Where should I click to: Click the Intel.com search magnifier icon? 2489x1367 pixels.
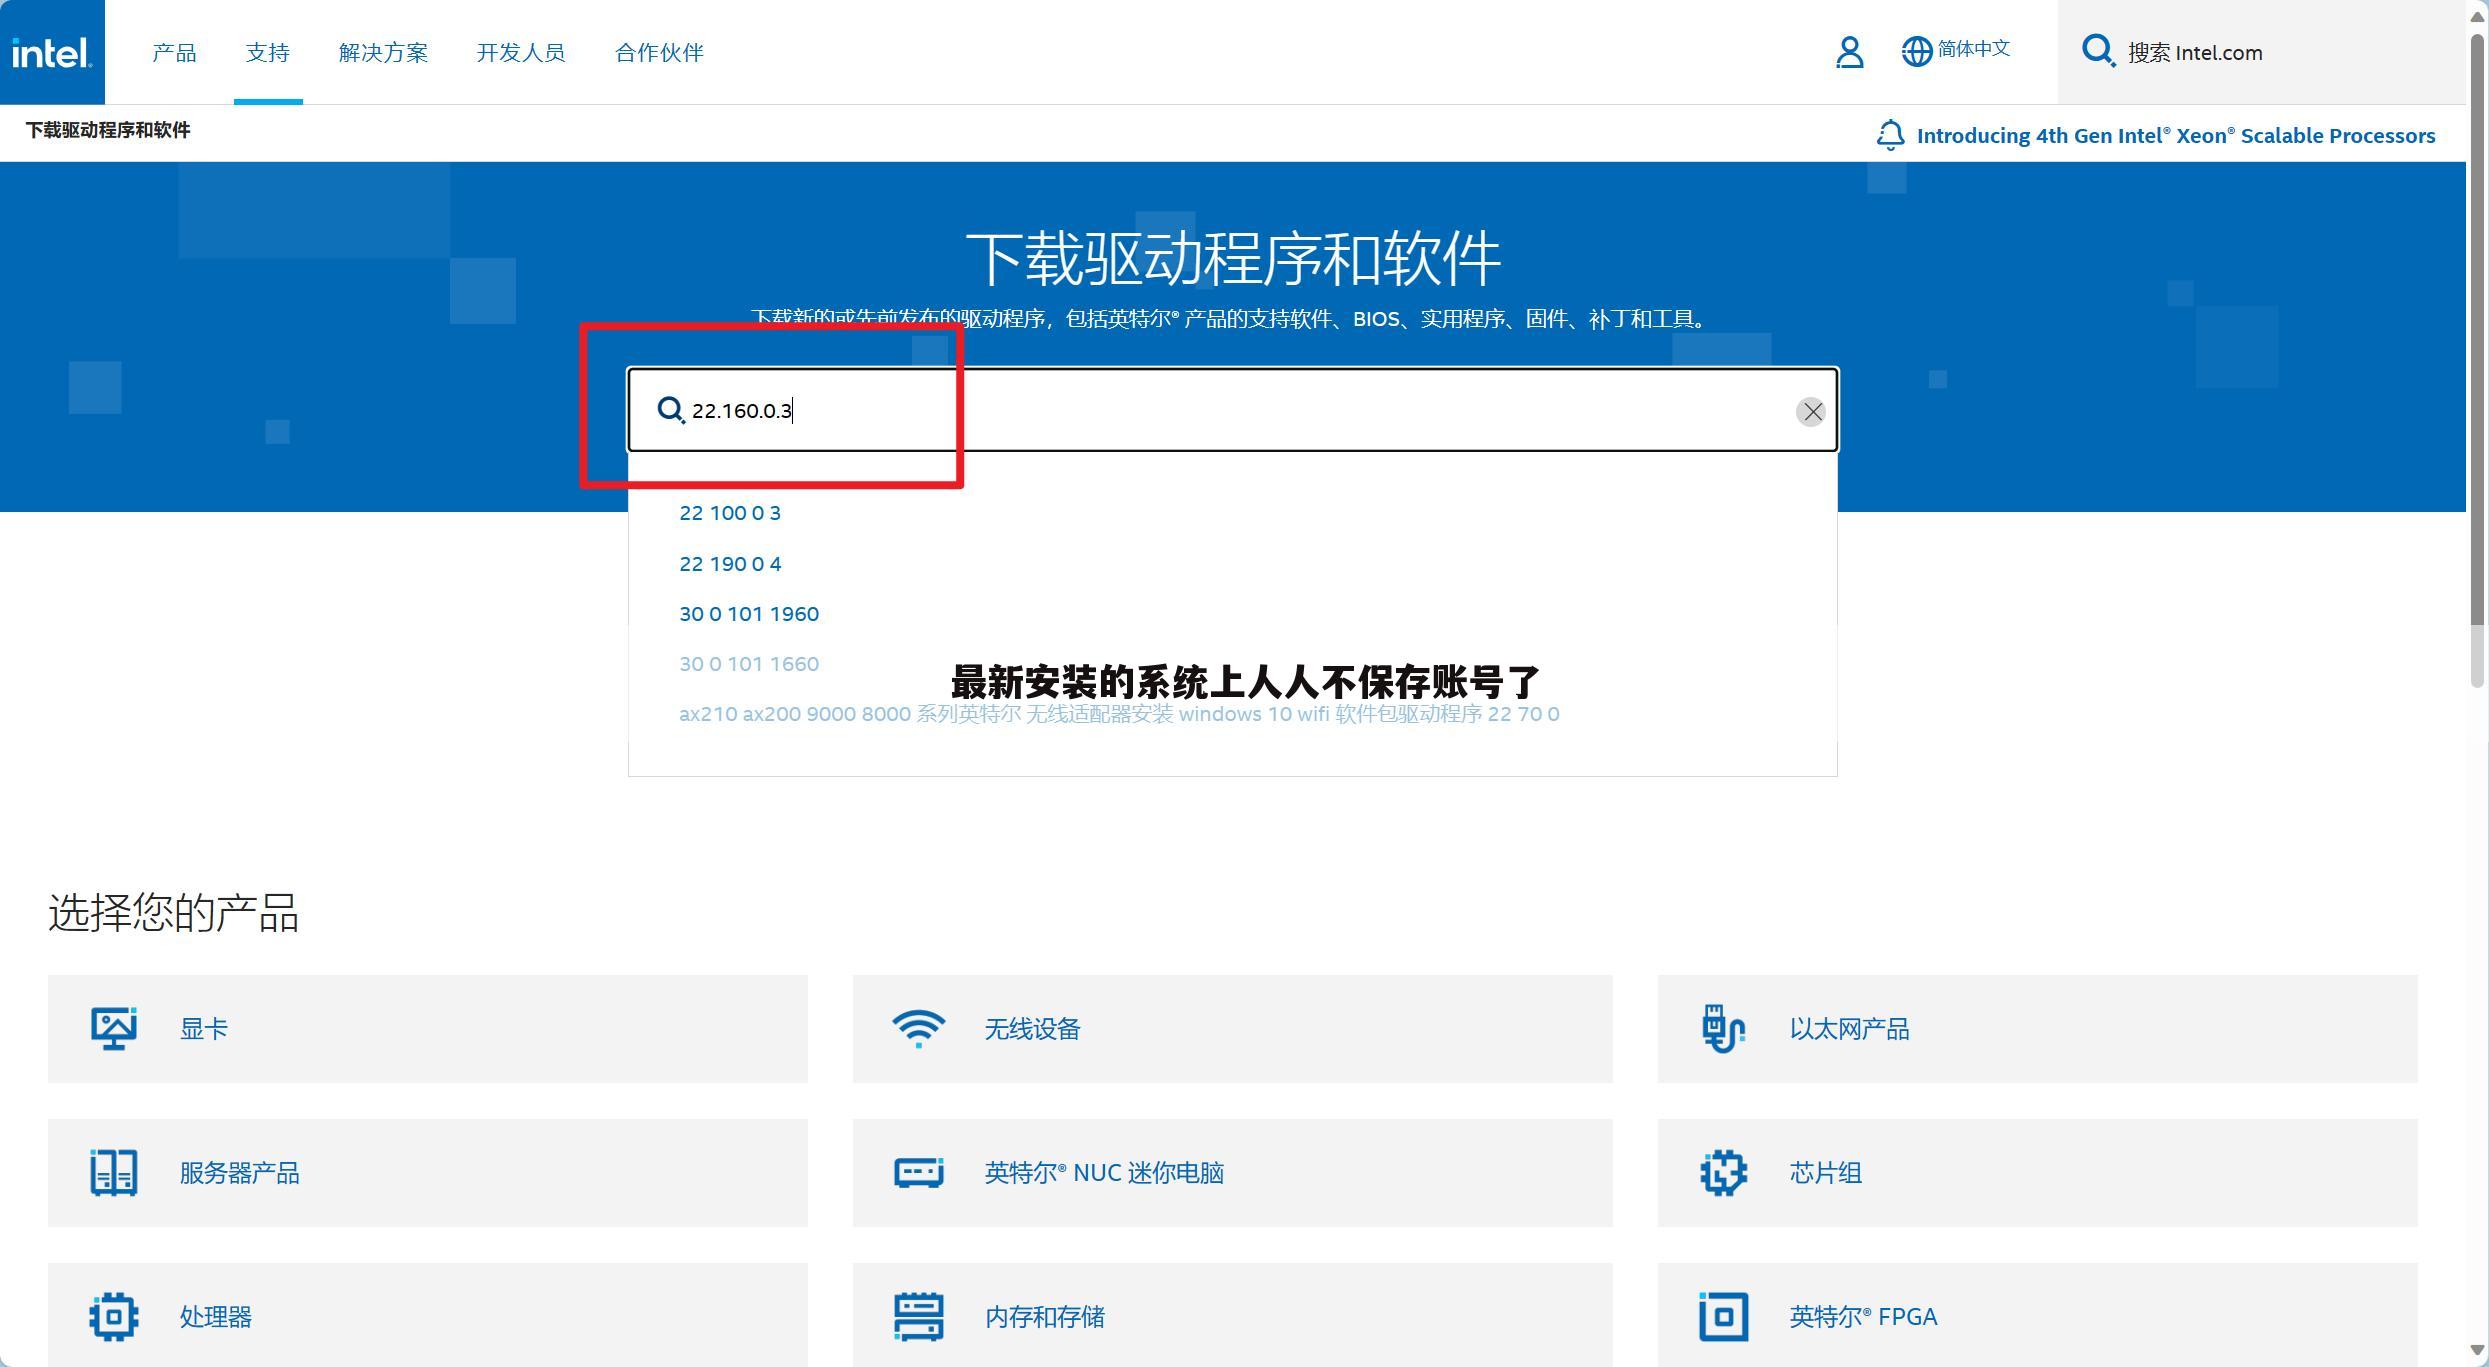tap(2098, 51)
